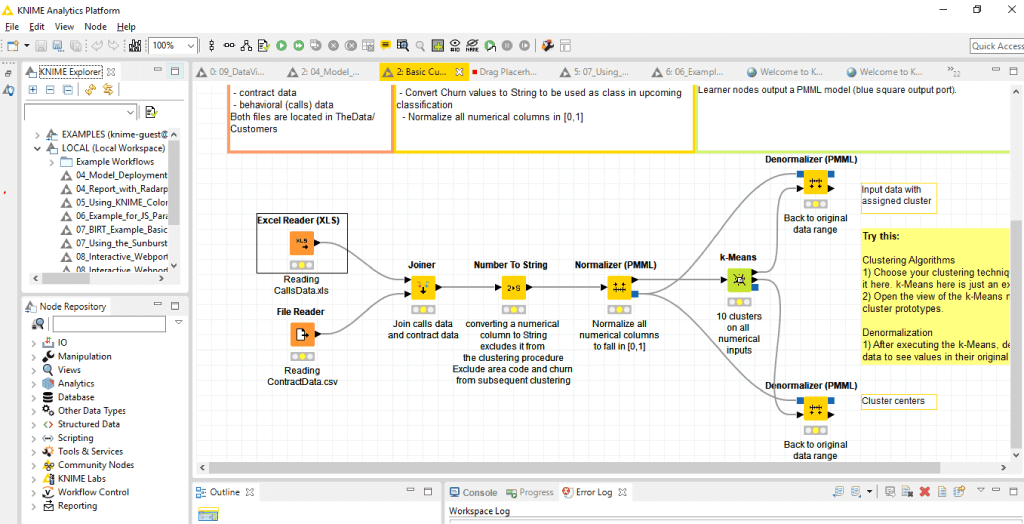This screenshot has width=1024, height=524.
Task: Open the Explorer filter combo box
Action: point(80,112)
